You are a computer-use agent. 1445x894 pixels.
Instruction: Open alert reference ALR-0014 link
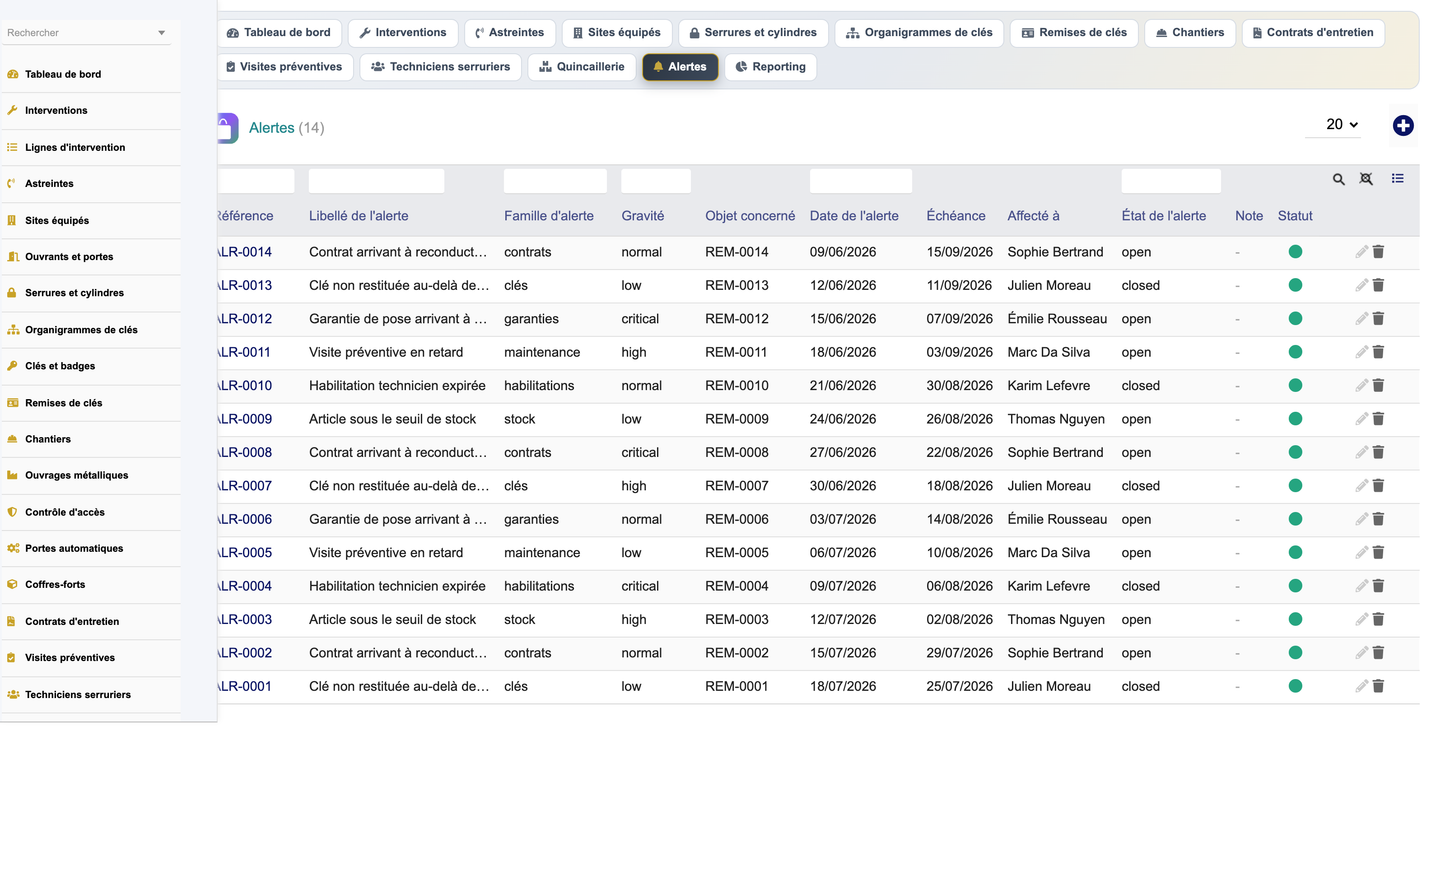point(244,252)
